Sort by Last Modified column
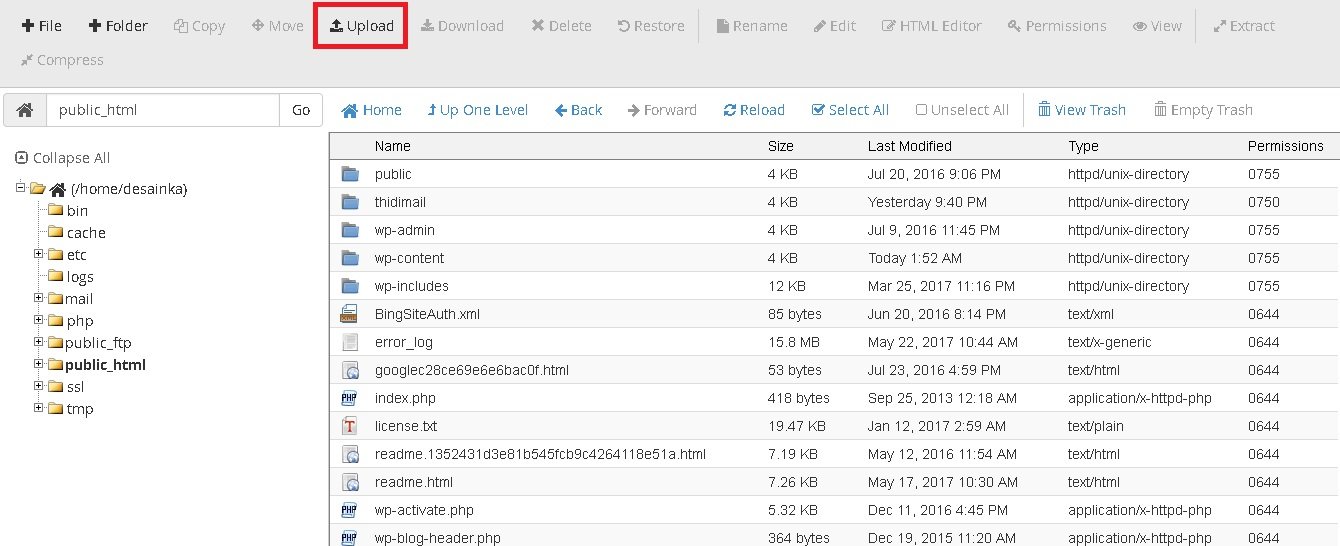Viewport: 1340px width, 546px height. coord(909,146)
